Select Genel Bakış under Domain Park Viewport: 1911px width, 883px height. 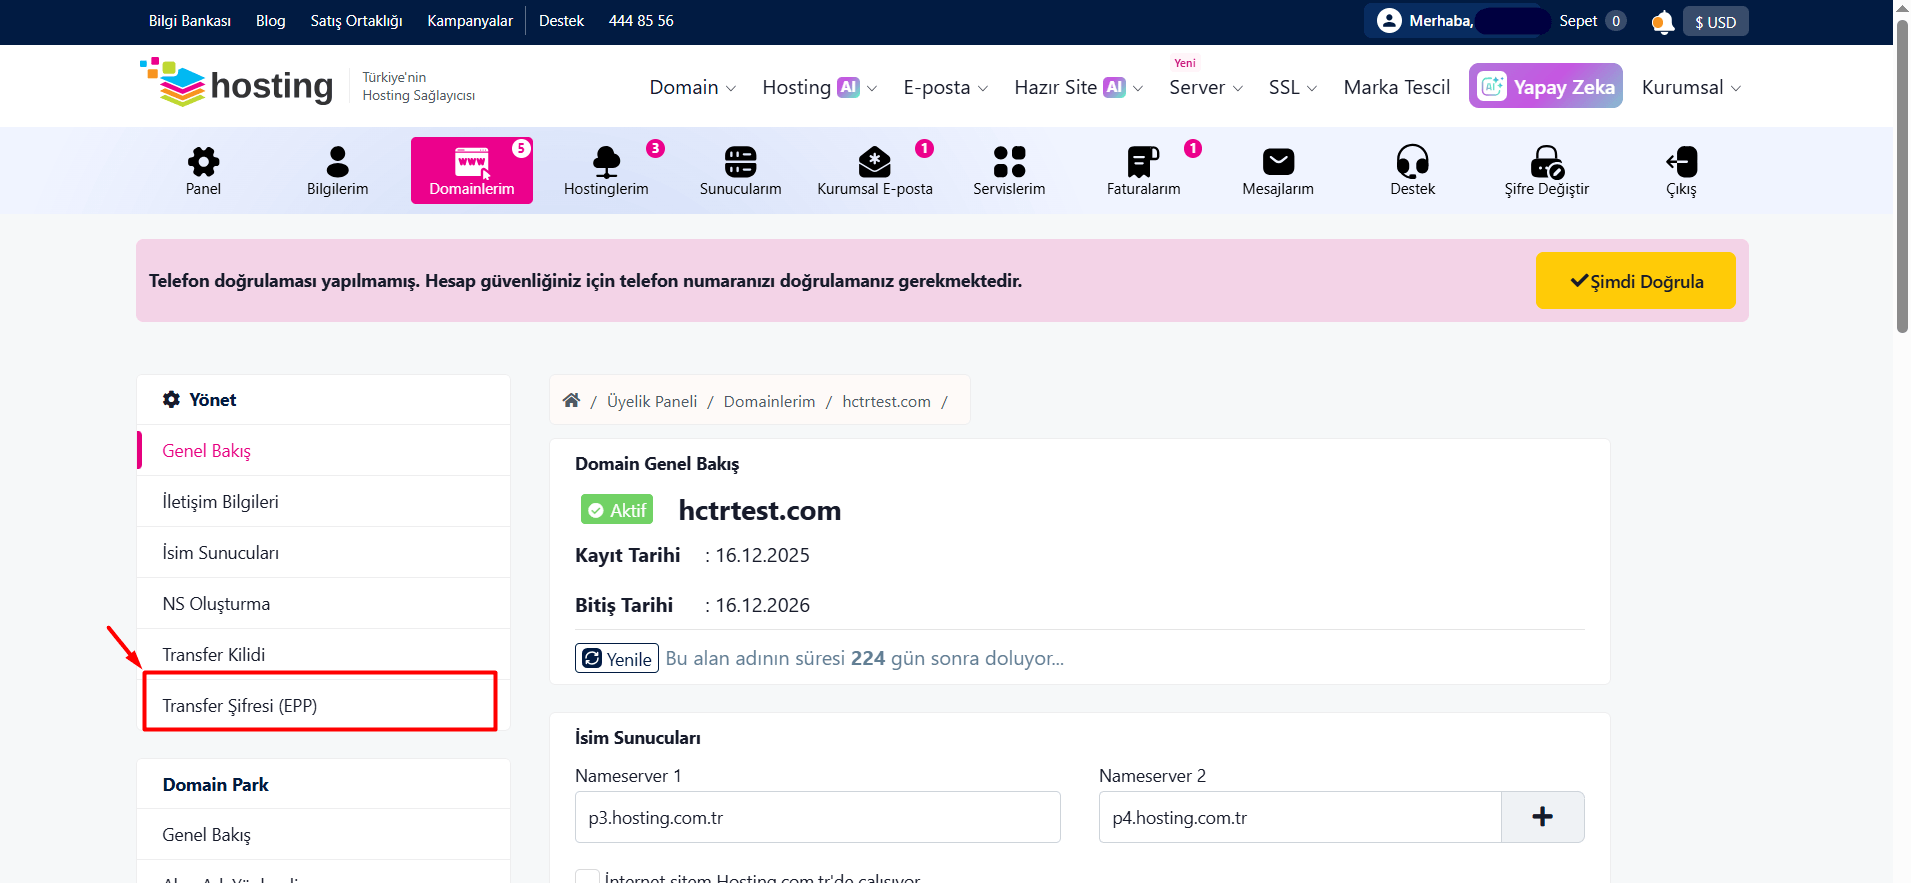tap(323, 834)
